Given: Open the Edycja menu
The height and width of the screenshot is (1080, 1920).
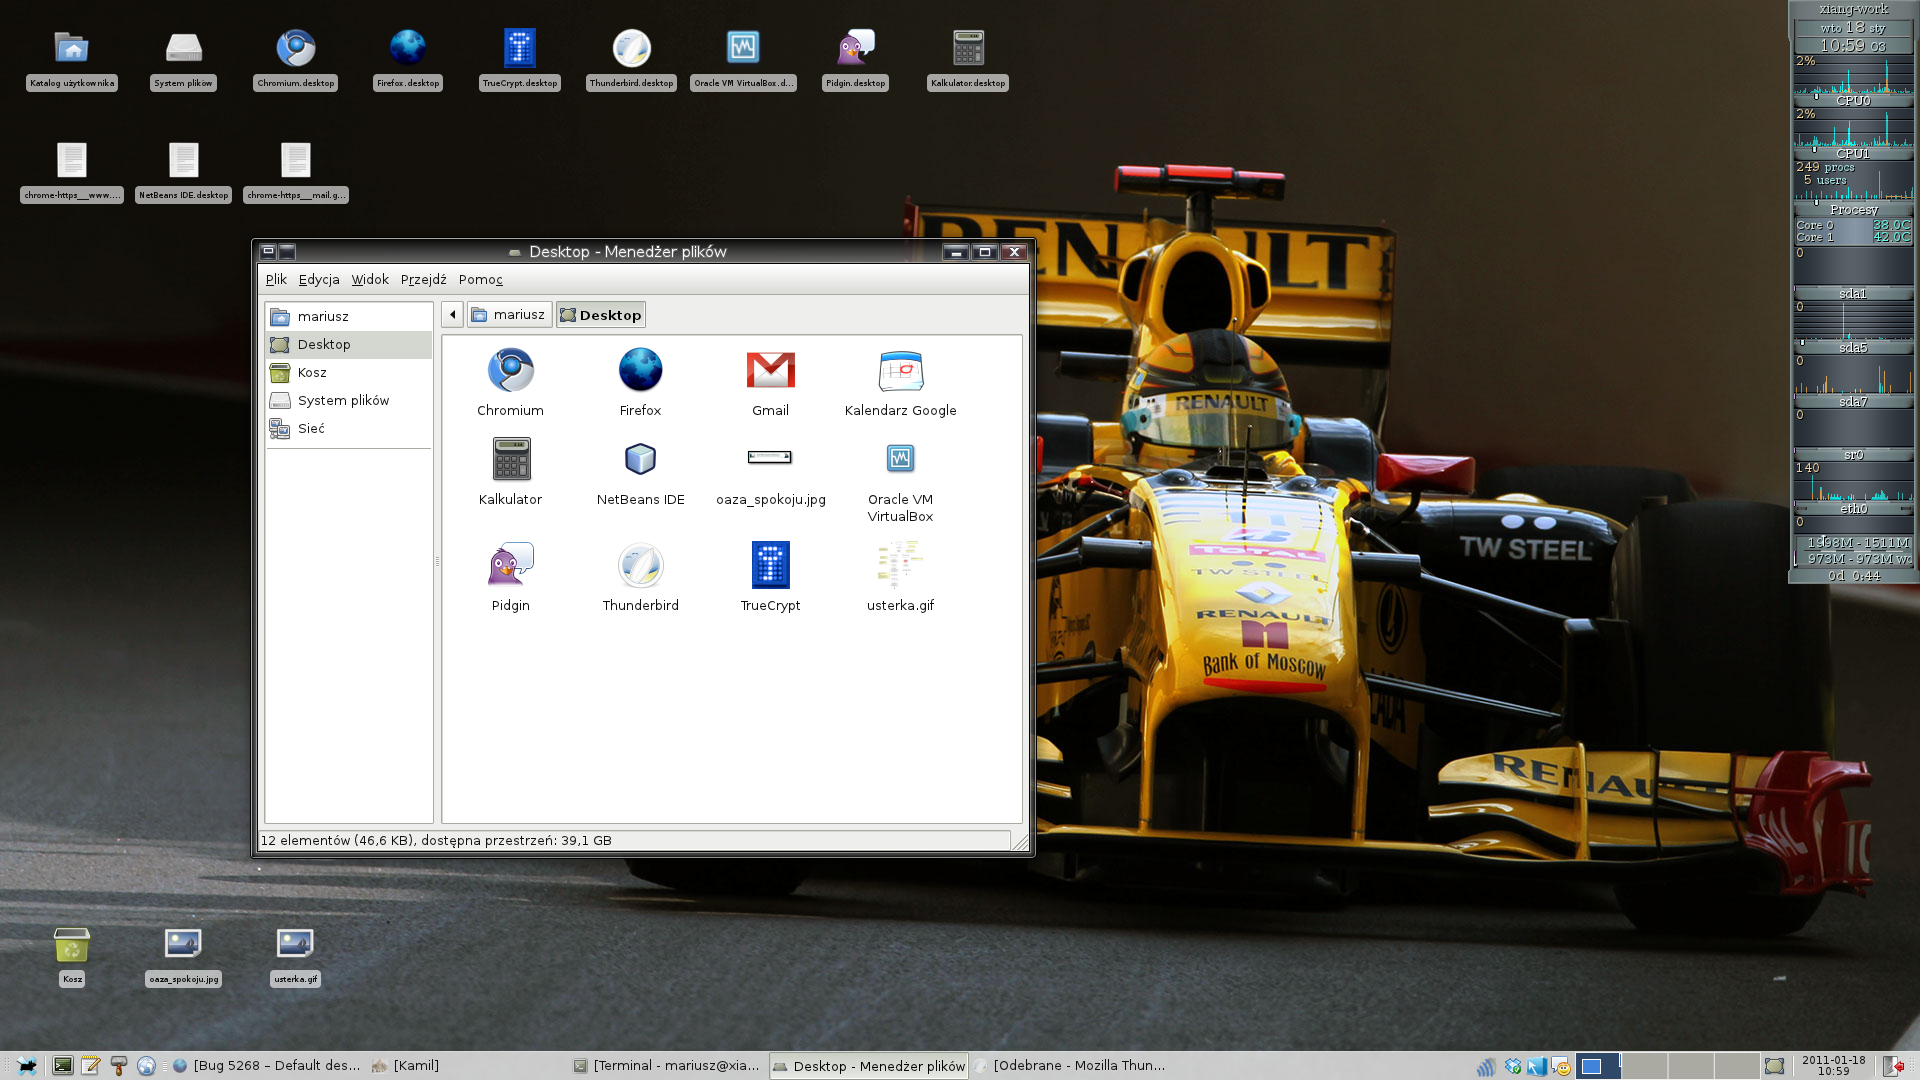Looking at the screenshot, I should [318, 280].
